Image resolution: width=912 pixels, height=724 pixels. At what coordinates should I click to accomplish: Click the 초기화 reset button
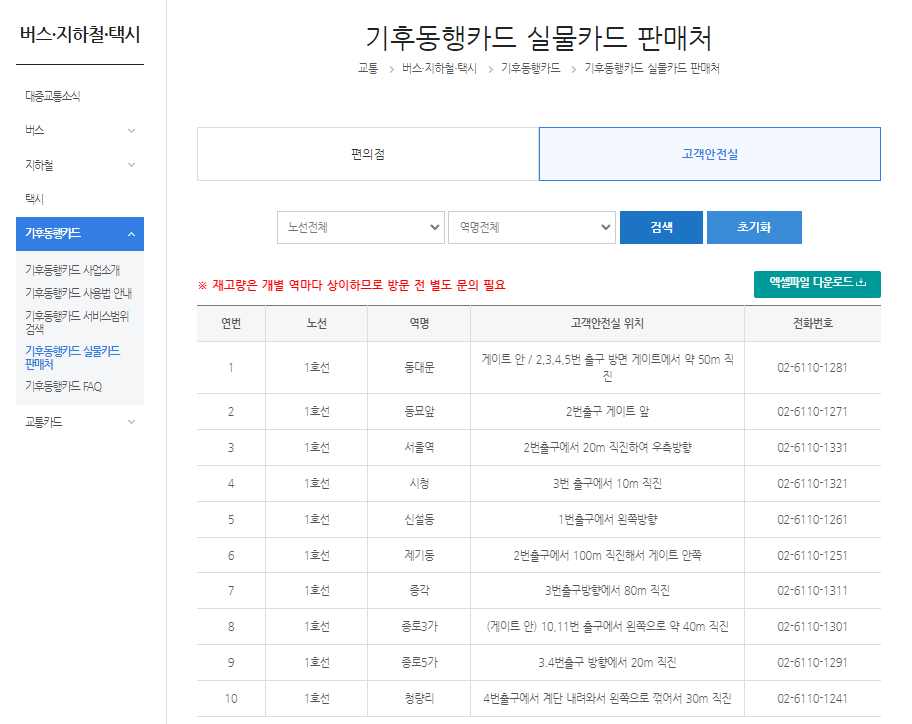[x=754, y=227]
